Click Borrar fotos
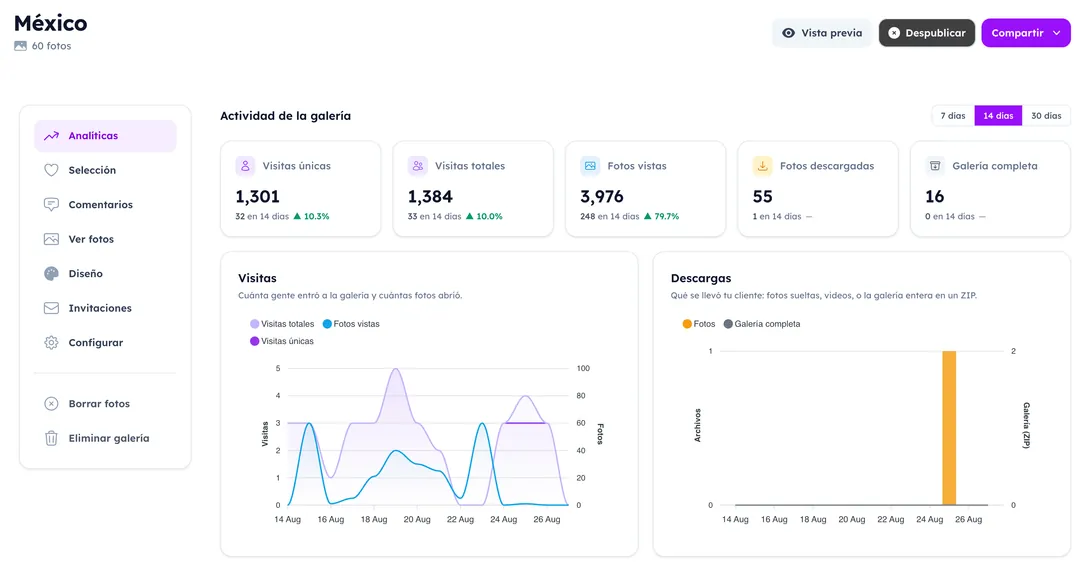1085x568 pixels. pos(105,404)
